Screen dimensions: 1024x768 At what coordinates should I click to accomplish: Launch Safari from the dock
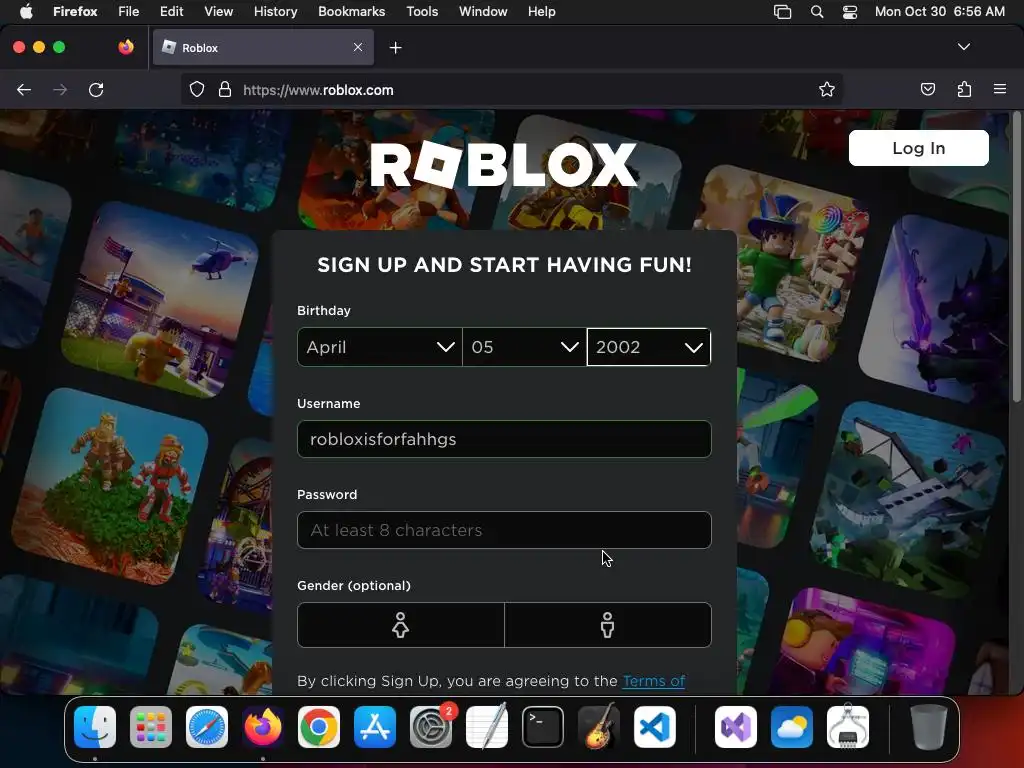[x=207, y=727]
